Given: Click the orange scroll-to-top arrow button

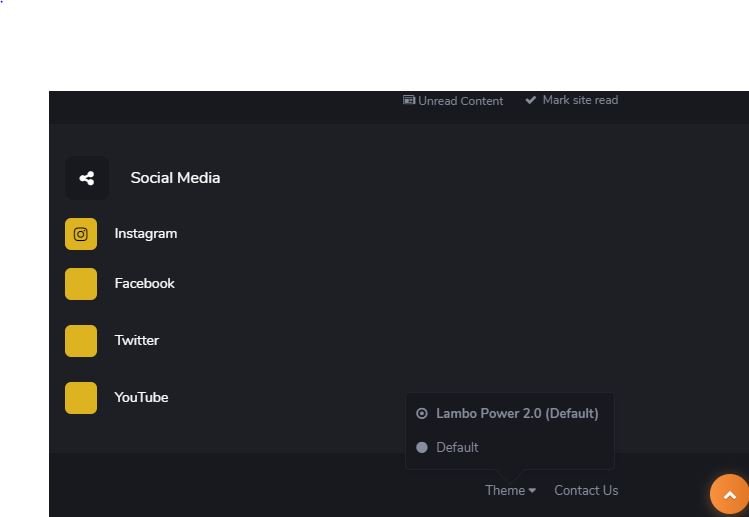Looking at the screenshot, I should tap(729, 495).
